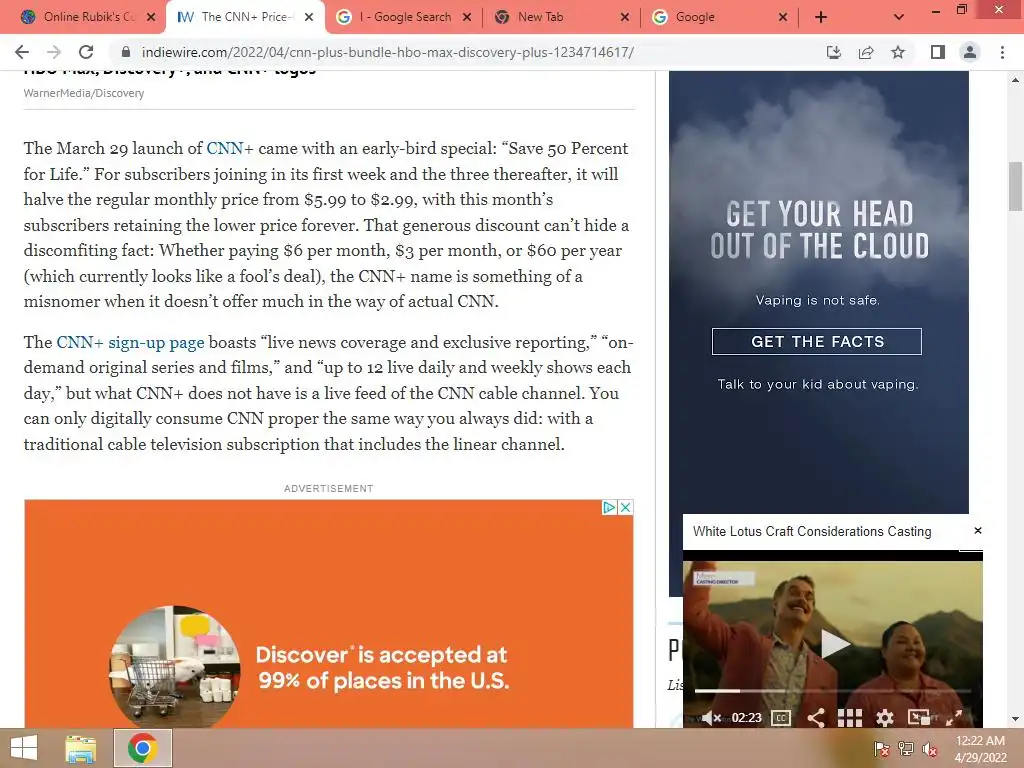Open AdChoices icon on Discover ad
This screenshot has height=768, width=1024.
coord(609,507)
